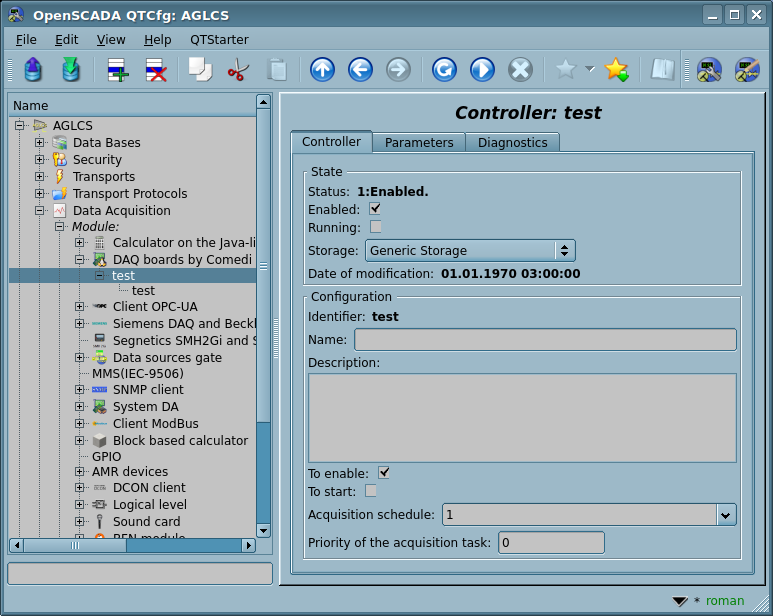Screen dimensions: 773x616
Task: Refresh the page with the reload icon
Action: click(x=444, y=70)
